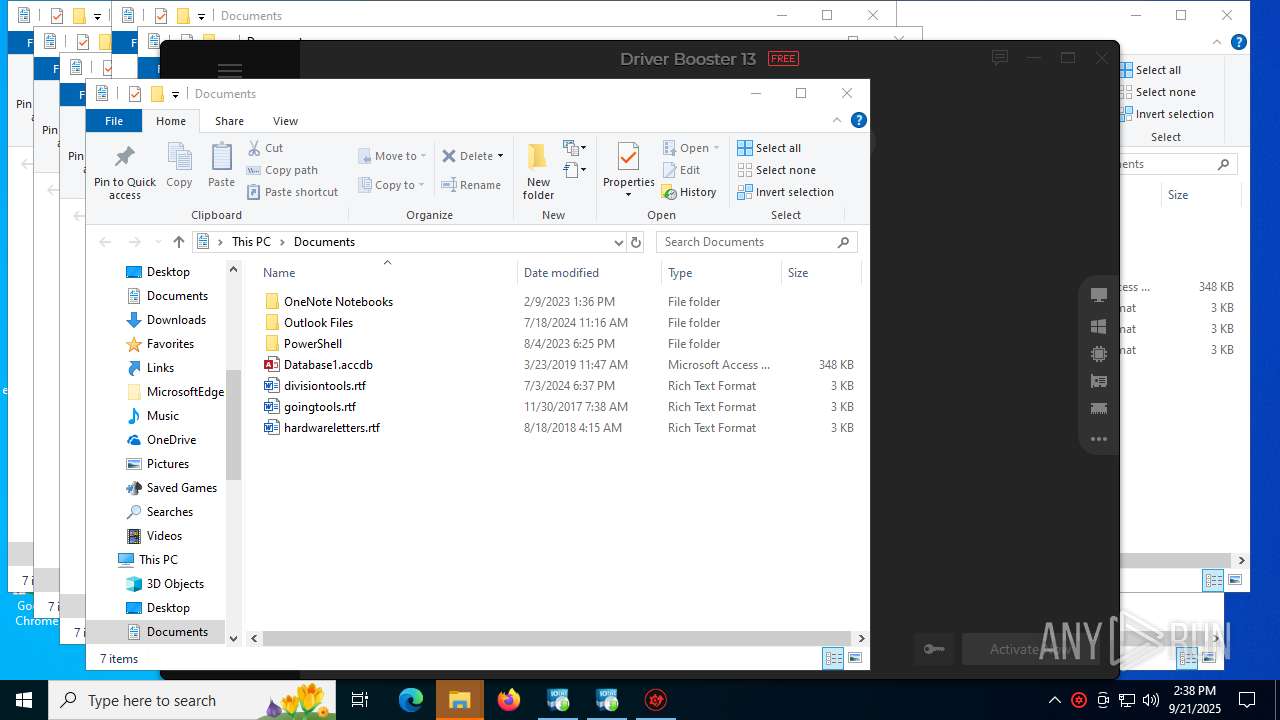Click the Properties checkmark icon

click(x=628, y=157)
